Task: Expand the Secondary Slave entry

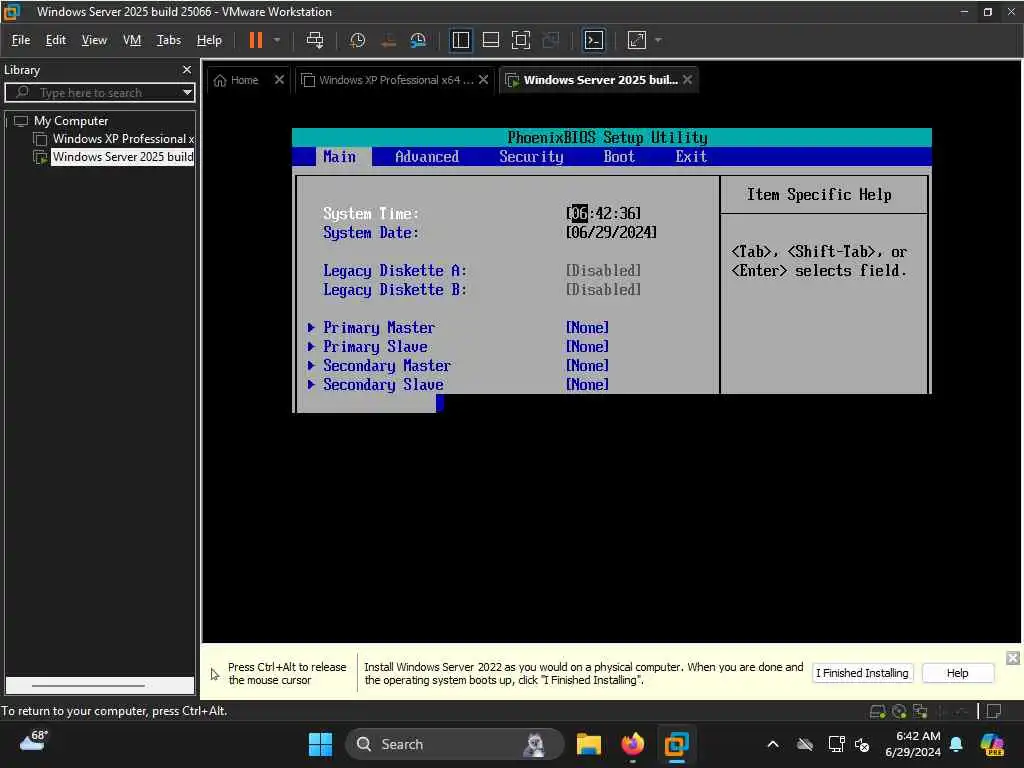Action: click(376, 385)
